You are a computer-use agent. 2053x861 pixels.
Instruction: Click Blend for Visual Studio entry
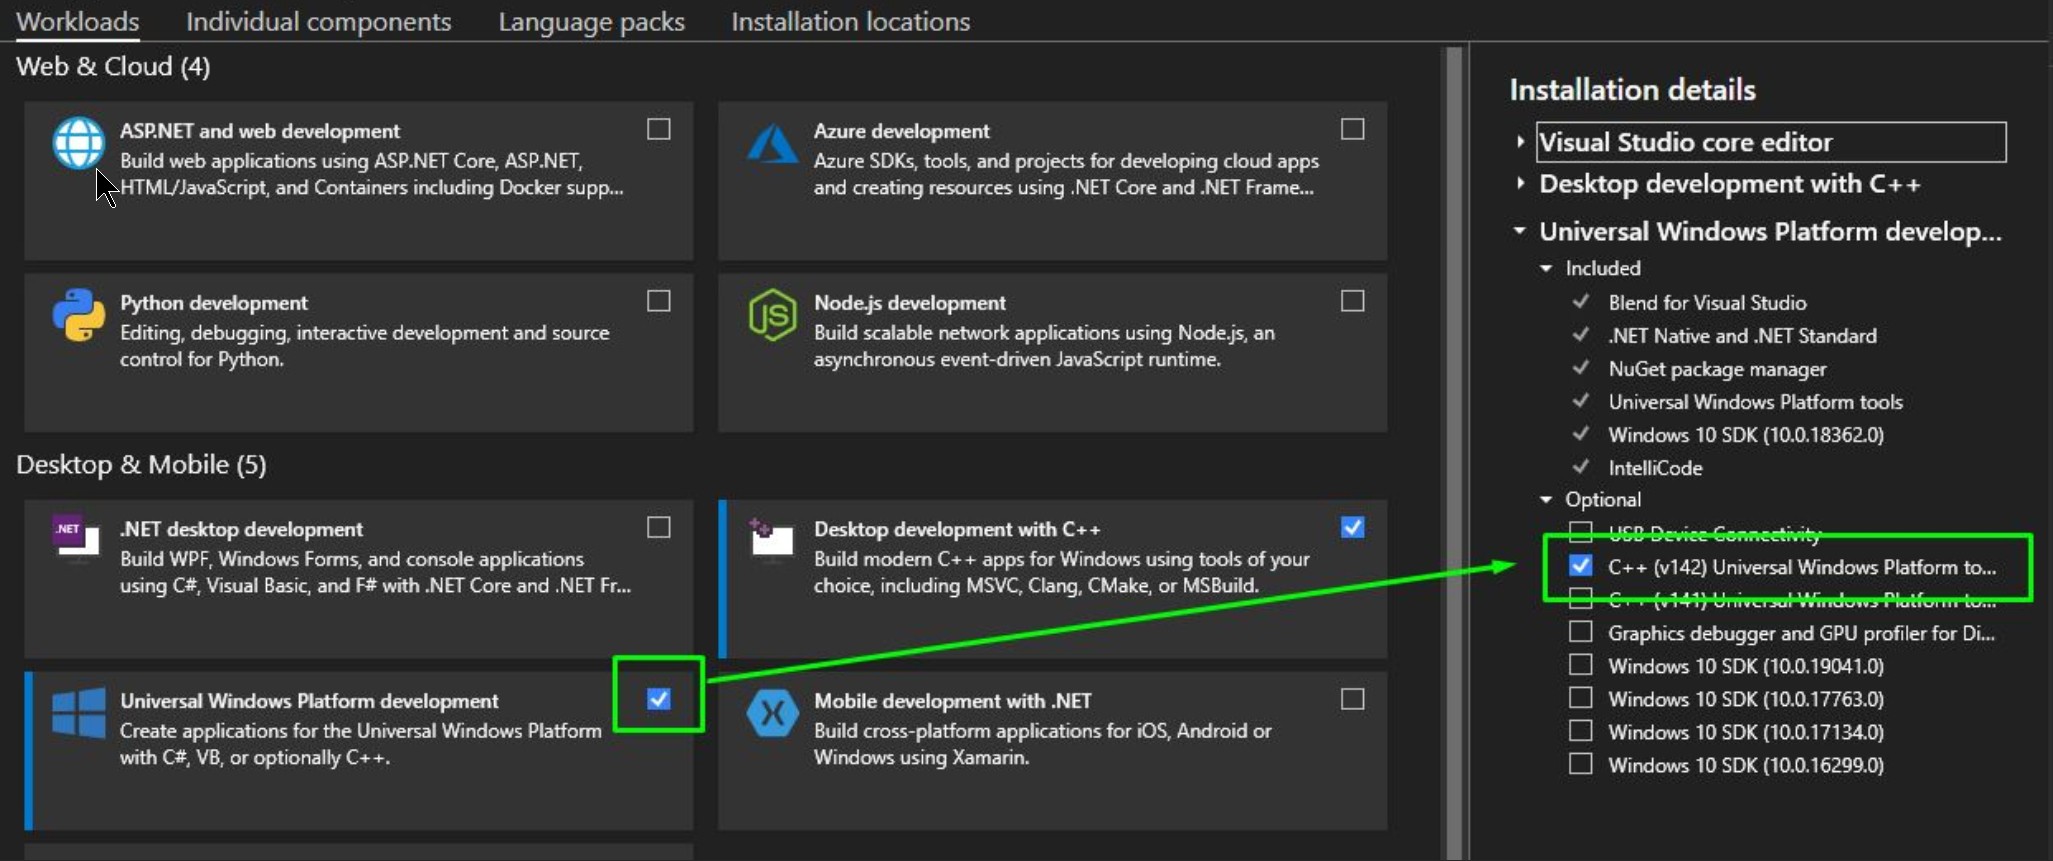[x=1707, y=302]
